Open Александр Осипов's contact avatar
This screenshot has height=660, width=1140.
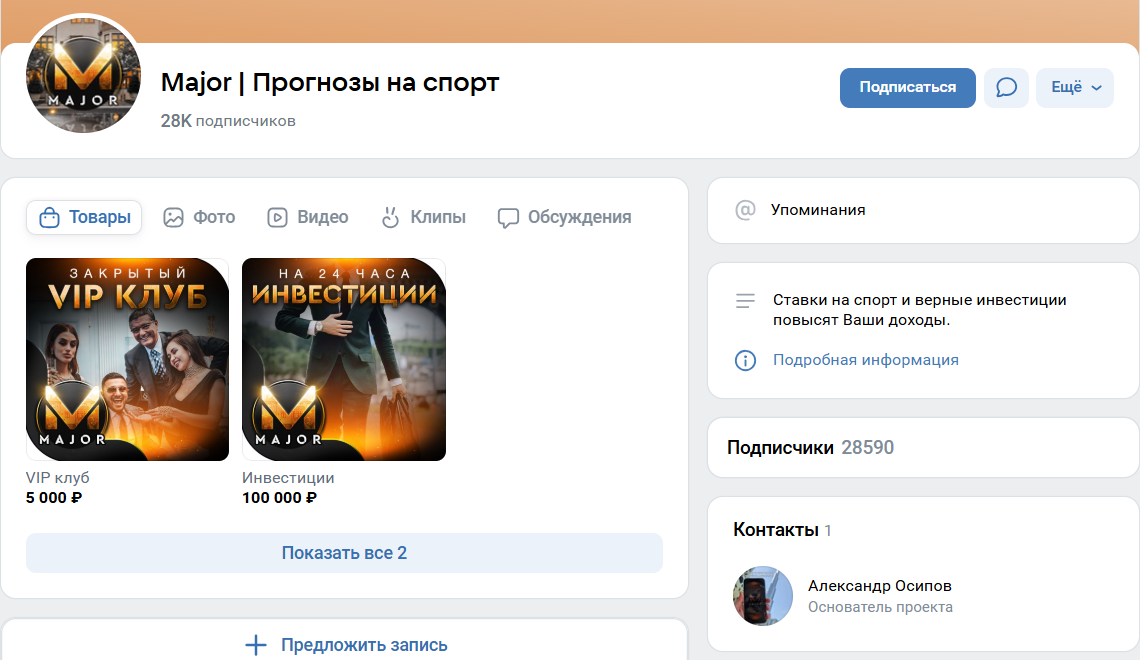coord(762,596)
